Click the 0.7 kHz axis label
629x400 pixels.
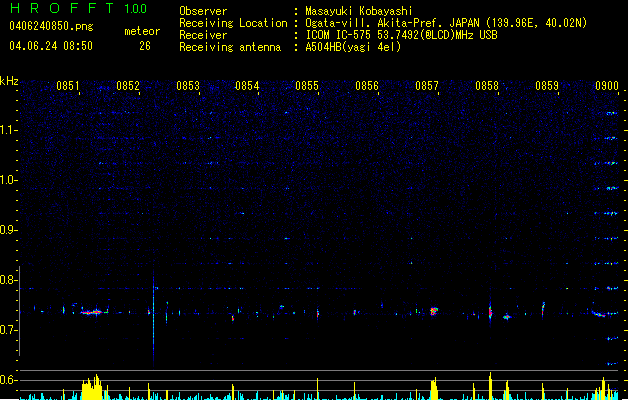click(8, 330)
